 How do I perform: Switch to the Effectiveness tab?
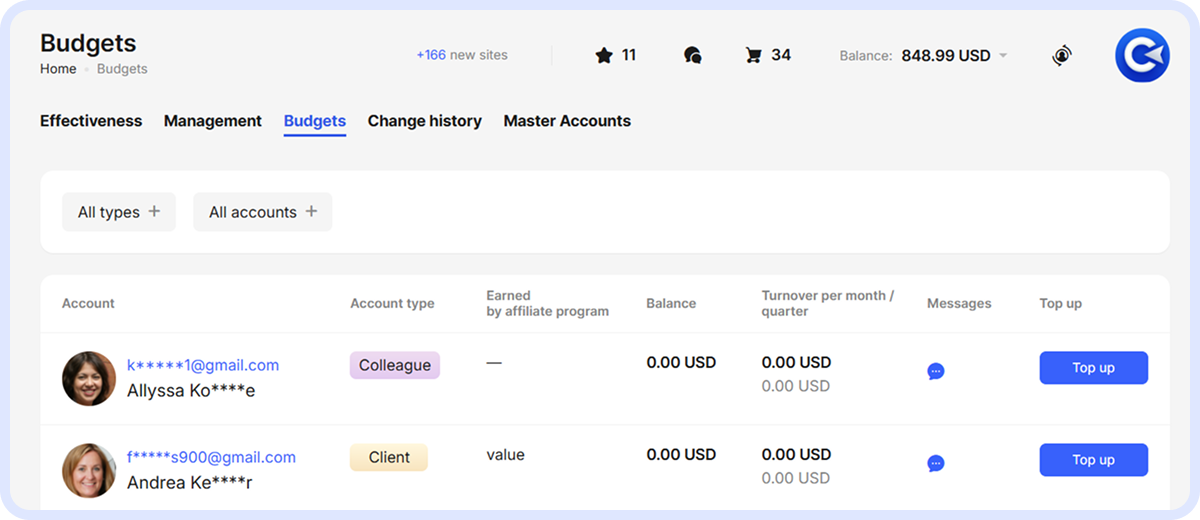(91, 121)
